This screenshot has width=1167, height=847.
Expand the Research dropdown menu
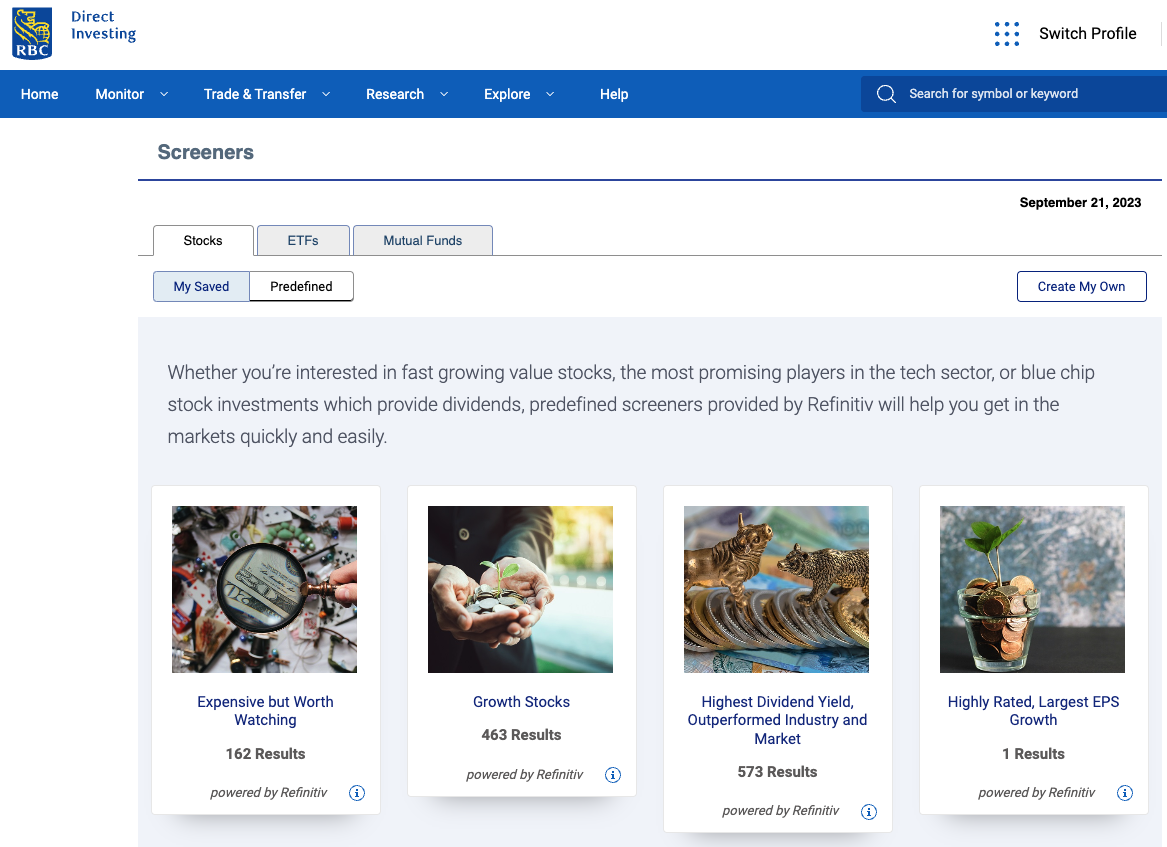407,94
